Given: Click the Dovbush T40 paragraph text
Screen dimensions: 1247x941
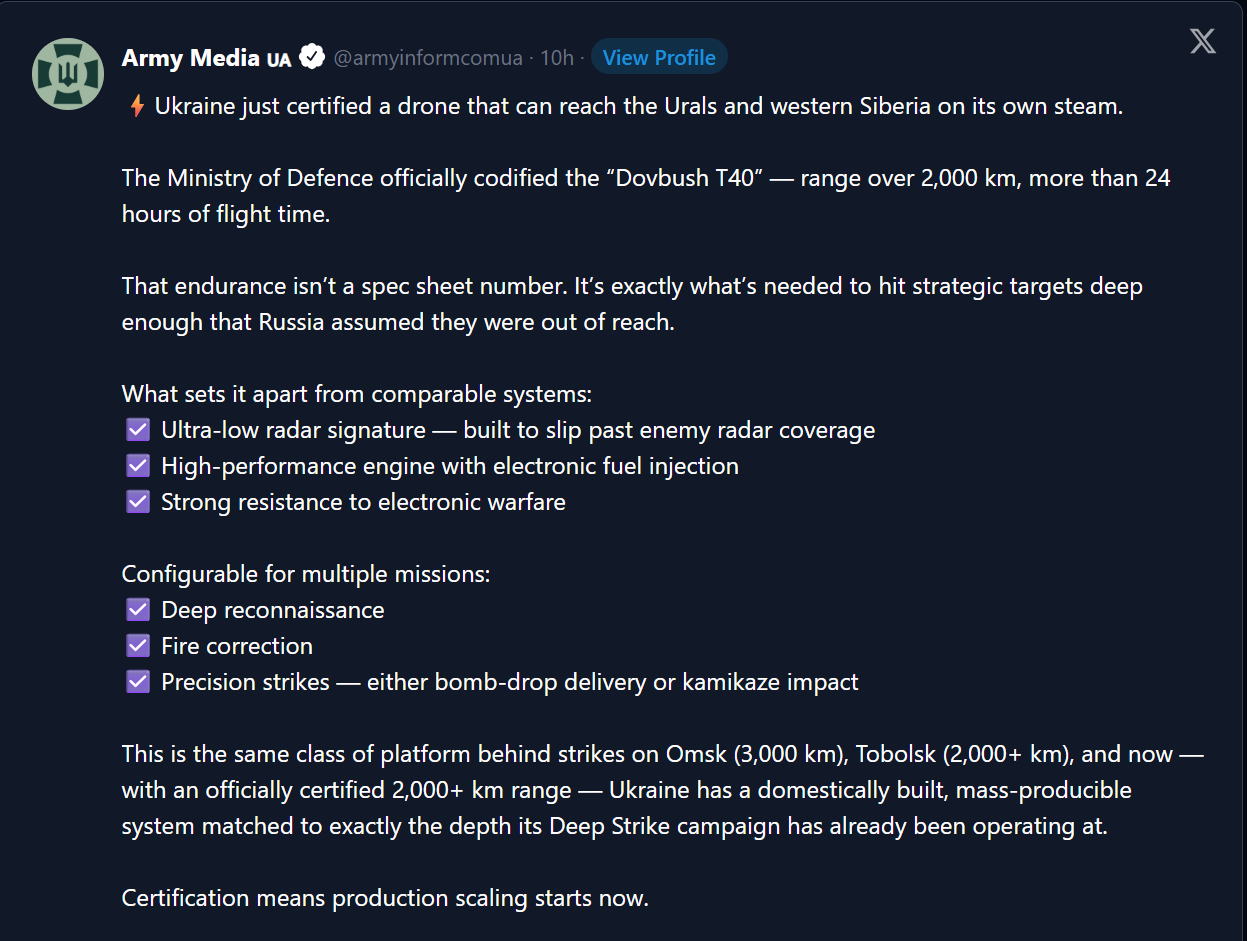Looking at the screenshot, I should coord(646,196).
